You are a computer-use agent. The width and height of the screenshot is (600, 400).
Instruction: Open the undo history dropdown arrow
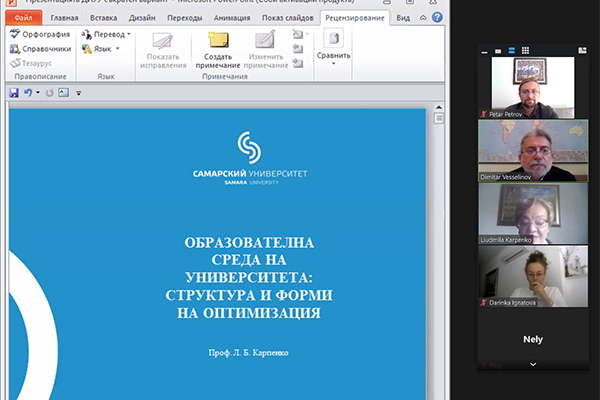[38, 93]
